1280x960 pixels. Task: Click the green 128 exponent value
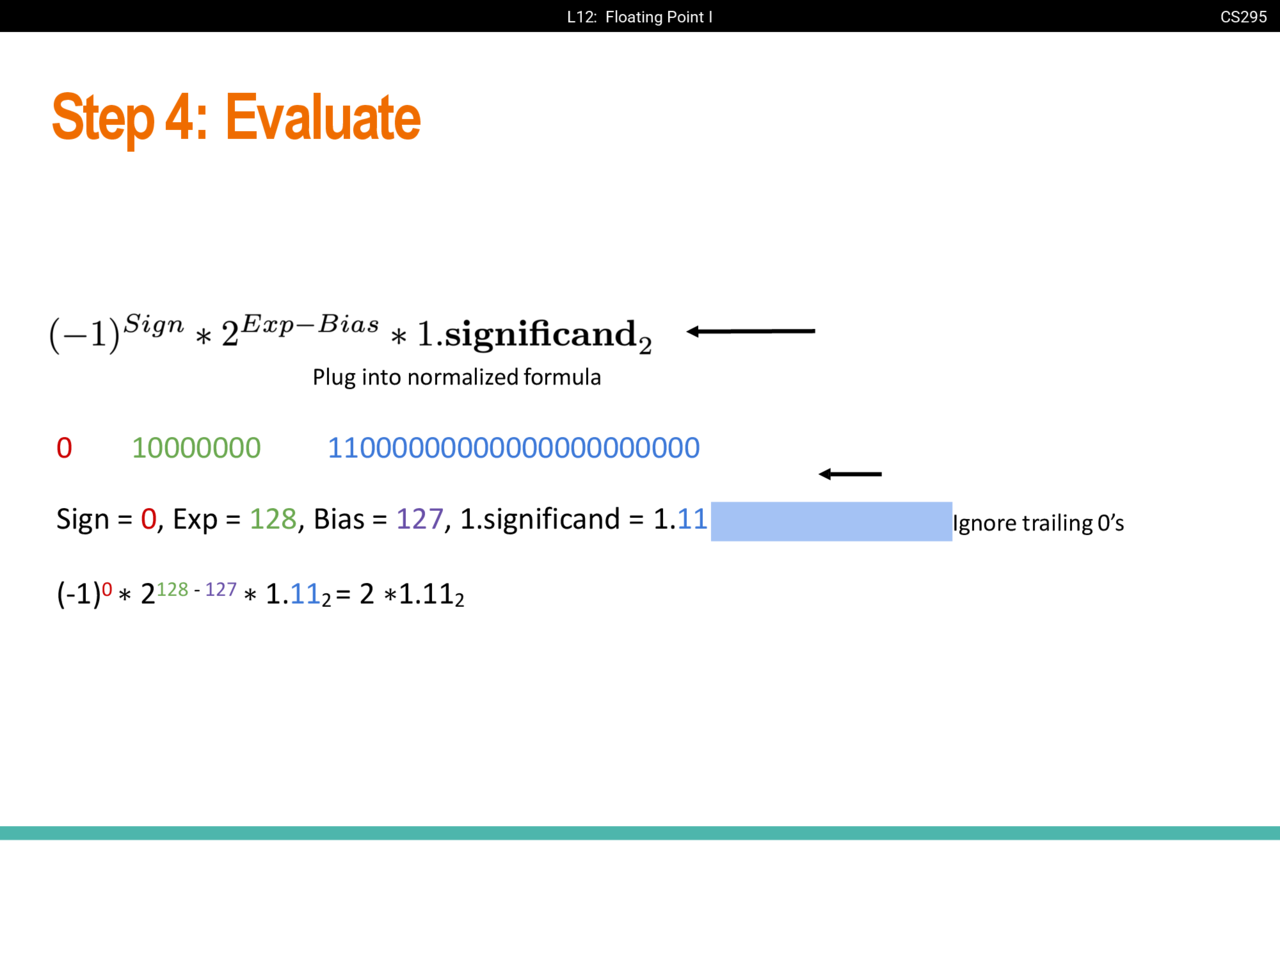click(x=273, y=519)
